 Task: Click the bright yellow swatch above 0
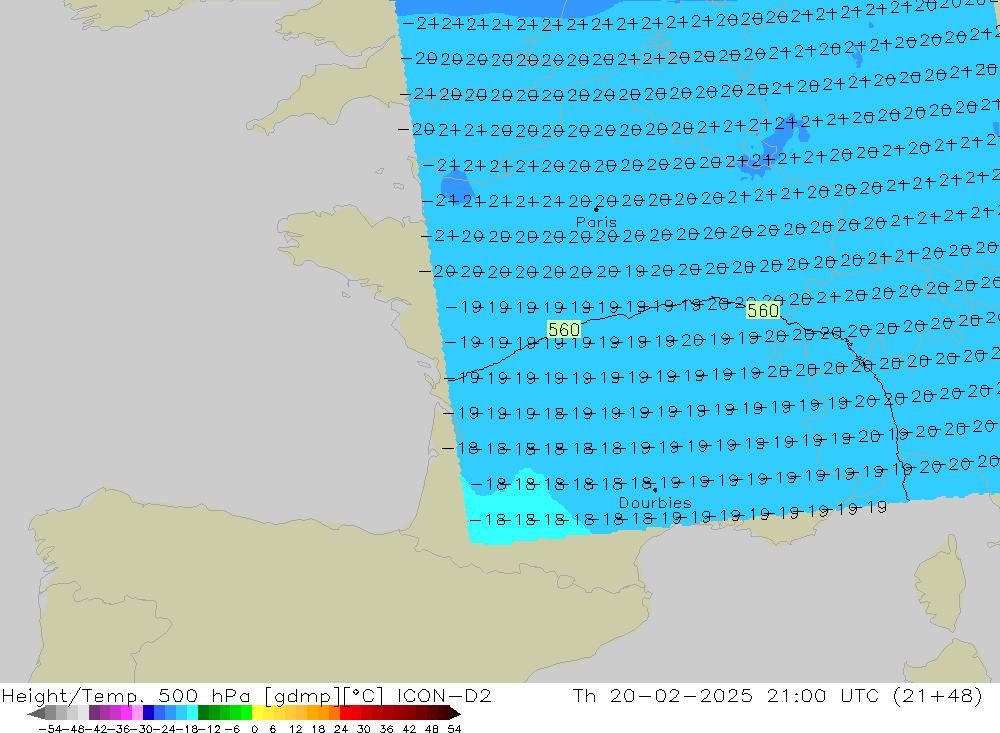258,713
